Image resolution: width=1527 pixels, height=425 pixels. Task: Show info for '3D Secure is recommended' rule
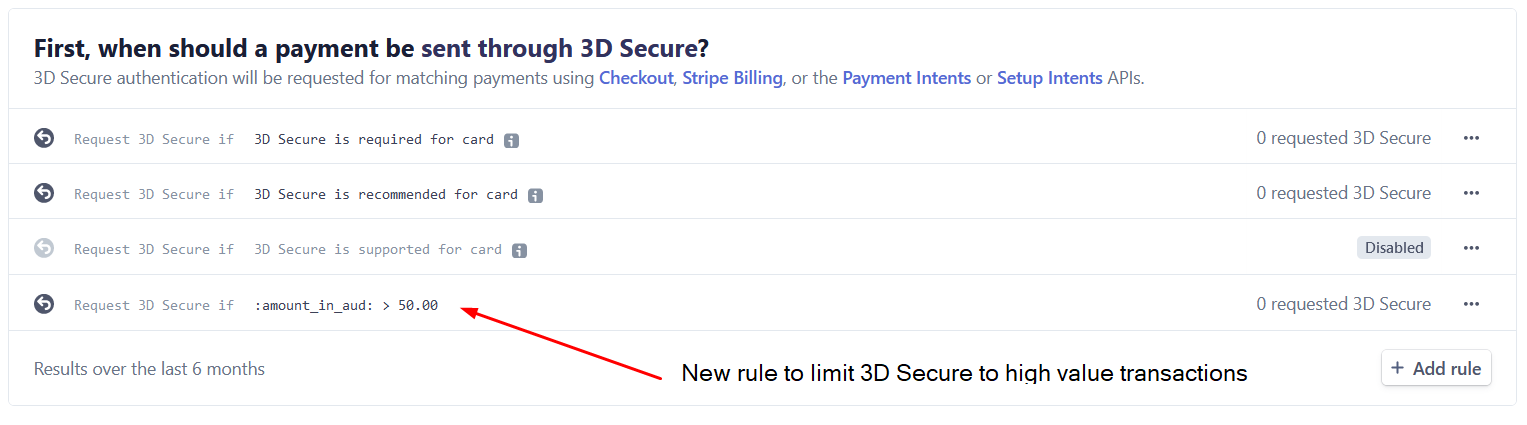pos(535,195)
